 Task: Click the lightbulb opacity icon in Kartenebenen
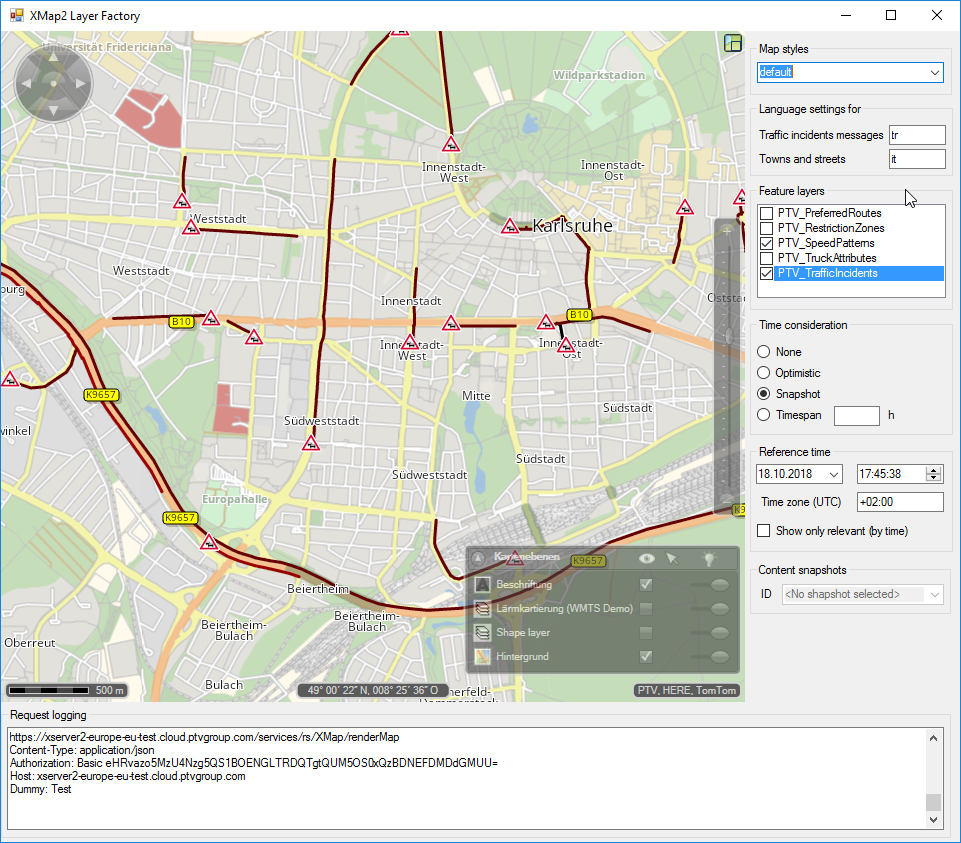click(709, 559)
